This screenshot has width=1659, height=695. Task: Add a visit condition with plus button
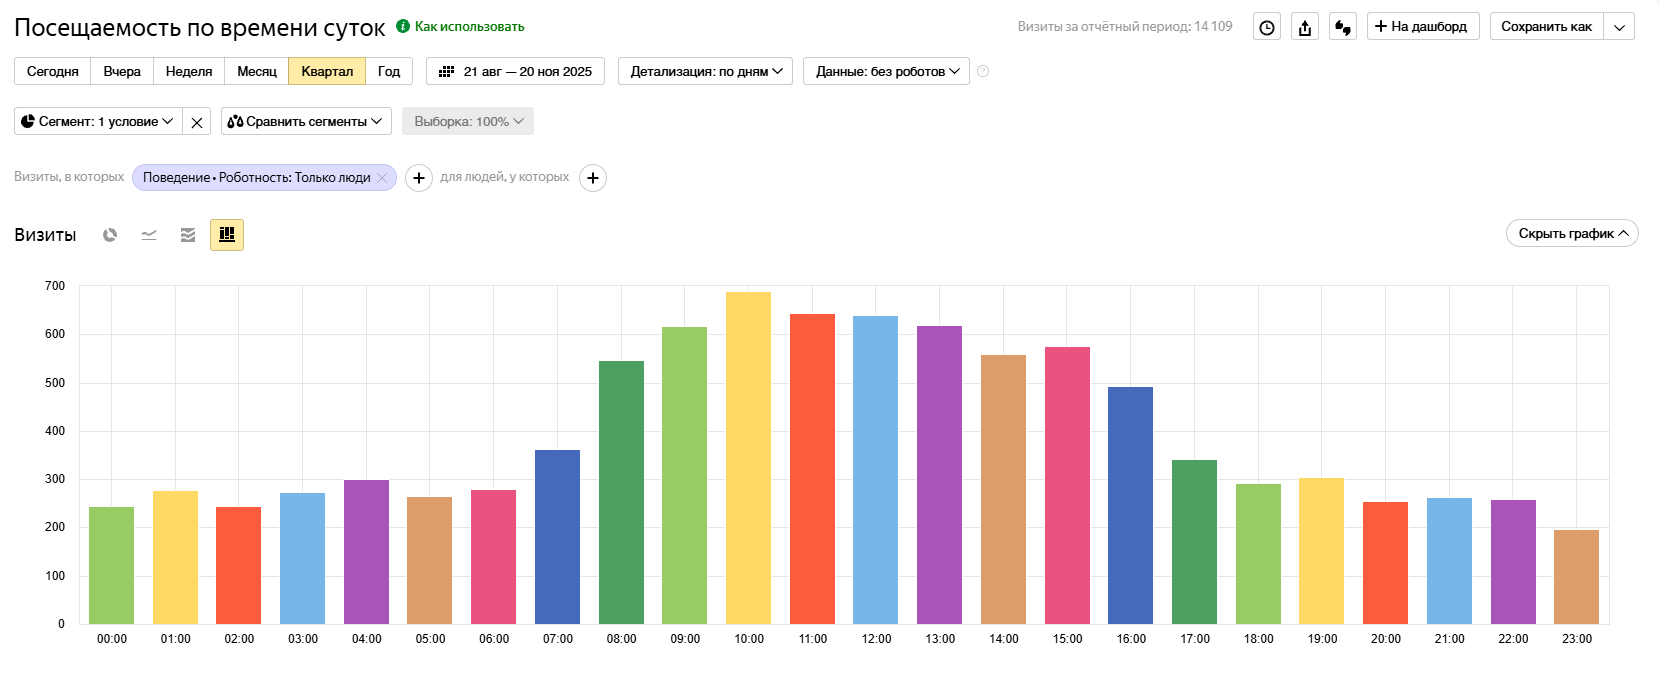click(x=419, y=178)
